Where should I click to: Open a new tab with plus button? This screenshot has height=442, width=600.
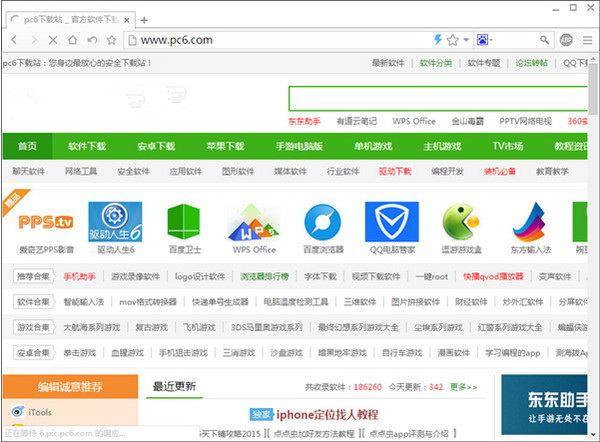(x=144, y=20)
